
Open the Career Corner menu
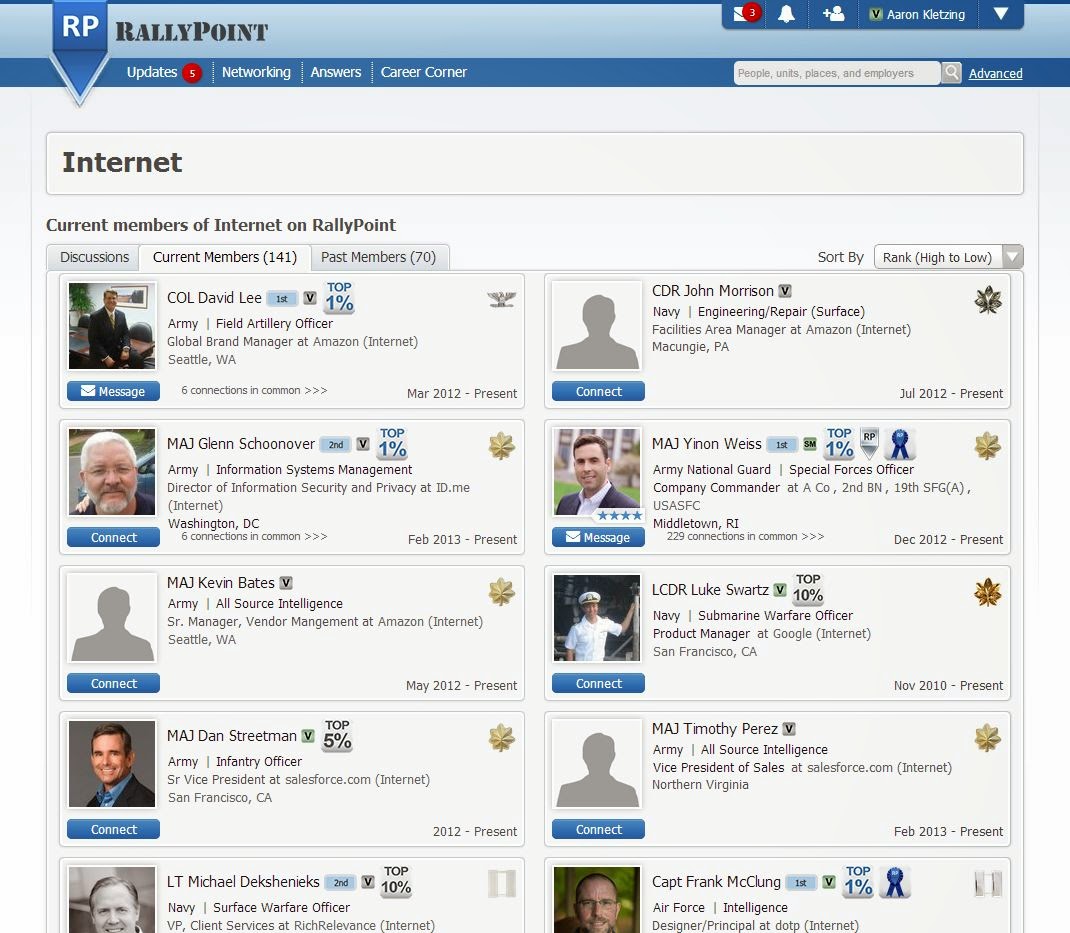(424, 72)
